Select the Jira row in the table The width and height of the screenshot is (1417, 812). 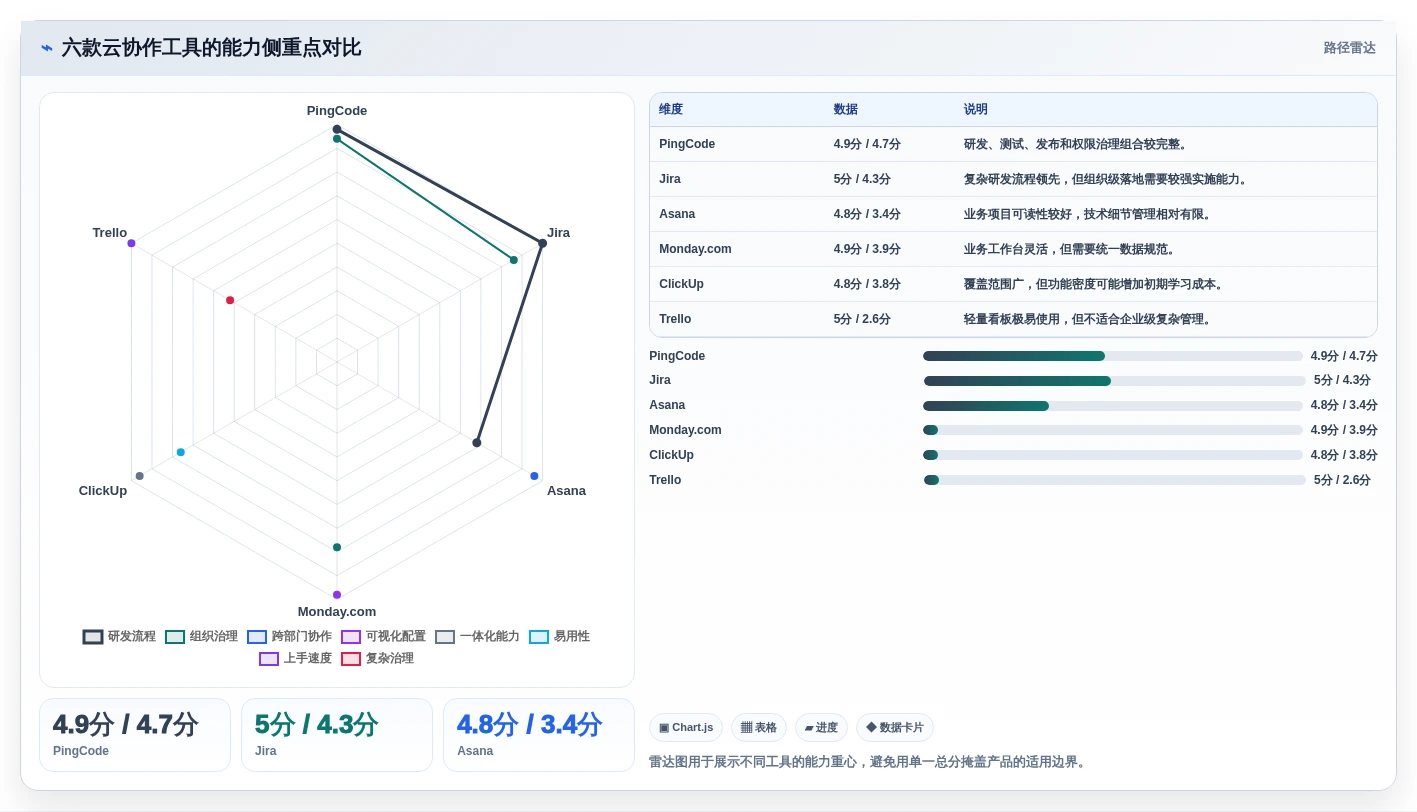1013,179
